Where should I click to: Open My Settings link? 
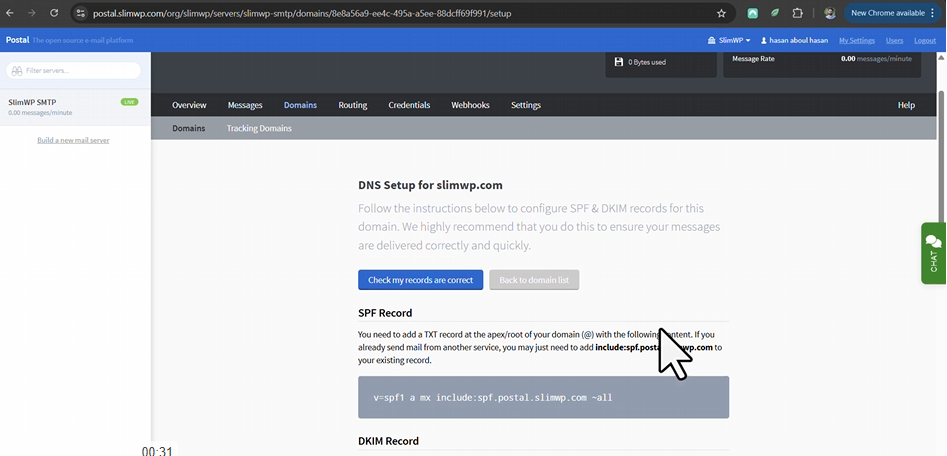tap(856, 40)
